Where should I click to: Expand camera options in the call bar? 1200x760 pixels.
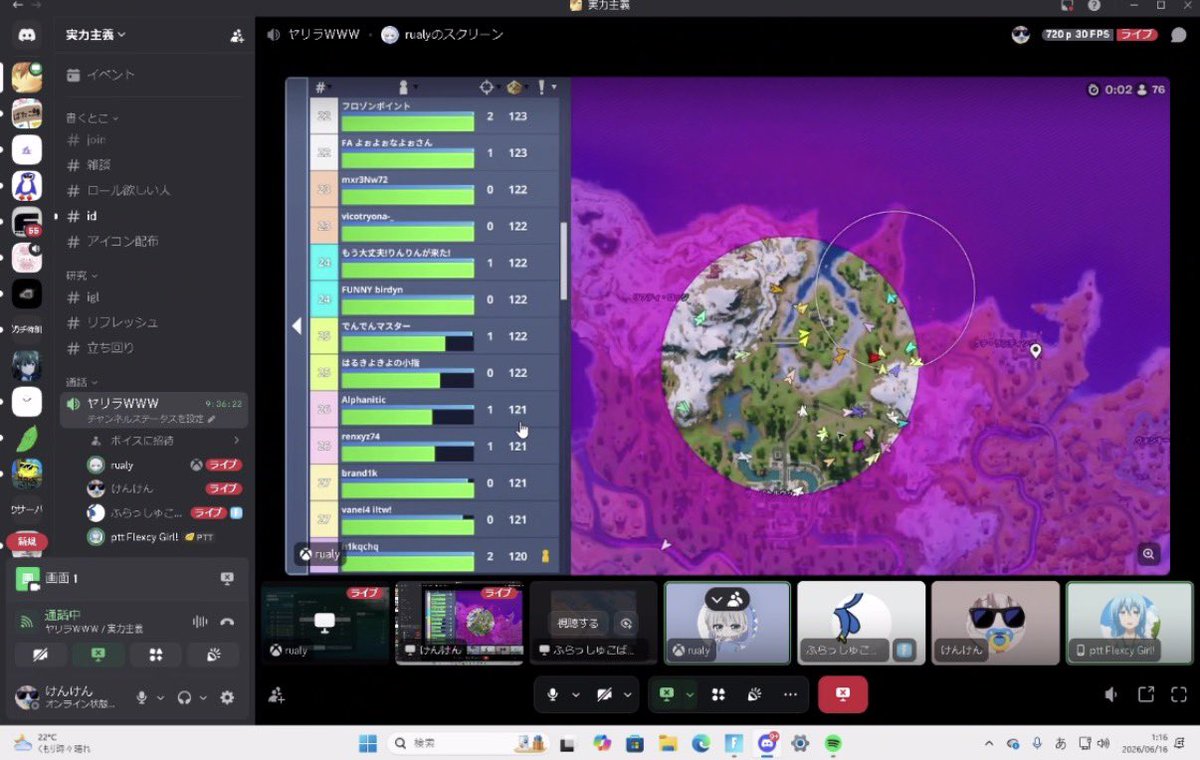coord(629,694)
